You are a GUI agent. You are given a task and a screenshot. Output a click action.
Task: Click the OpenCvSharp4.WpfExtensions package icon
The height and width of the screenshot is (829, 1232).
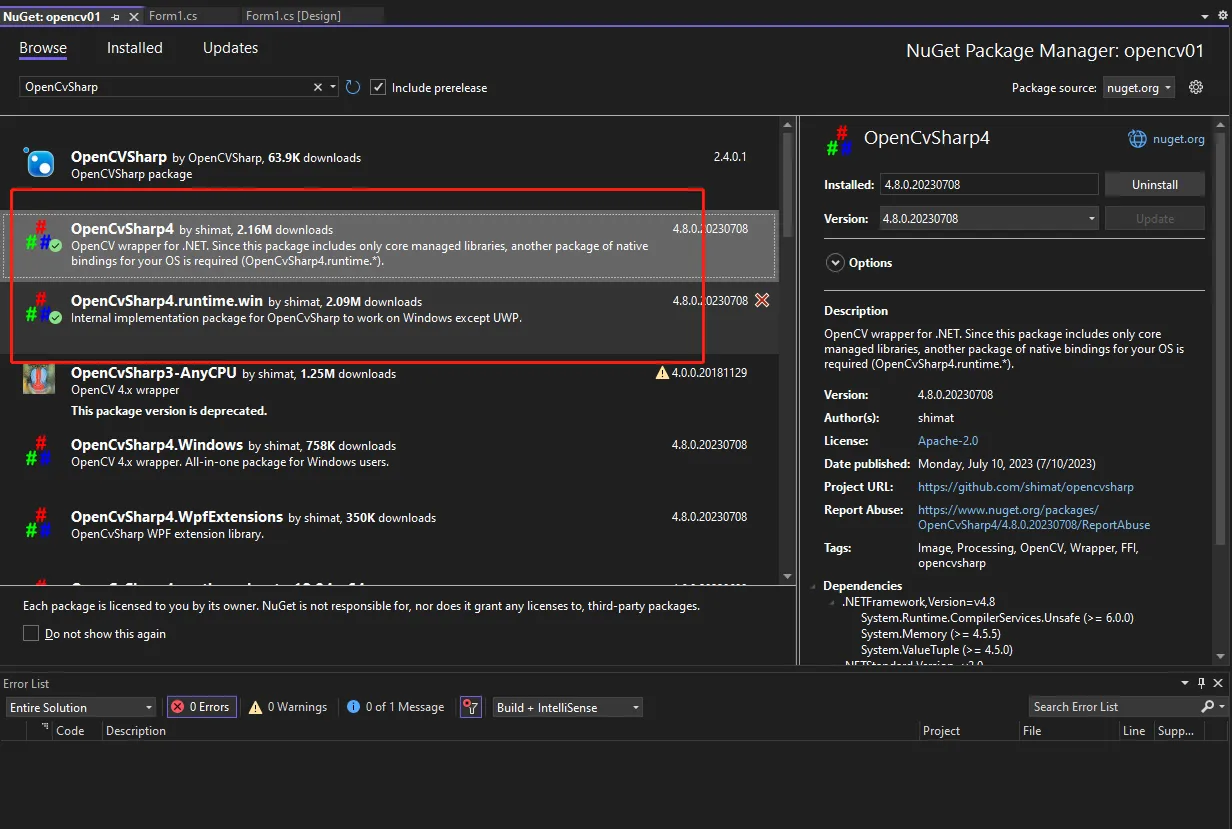click(39, 523)
